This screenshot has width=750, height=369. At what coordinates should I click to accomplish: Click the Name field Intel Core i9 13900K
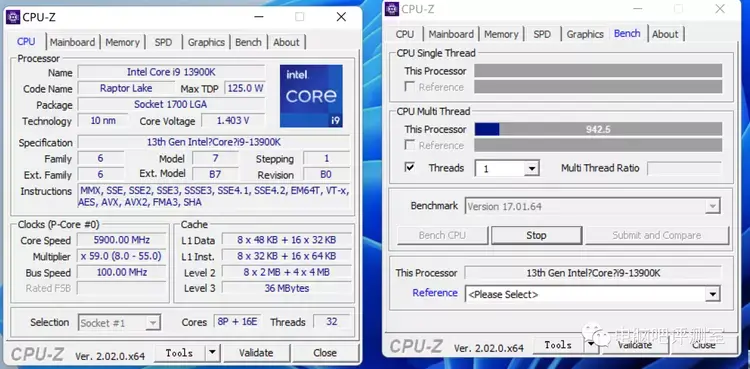[171, 72]
